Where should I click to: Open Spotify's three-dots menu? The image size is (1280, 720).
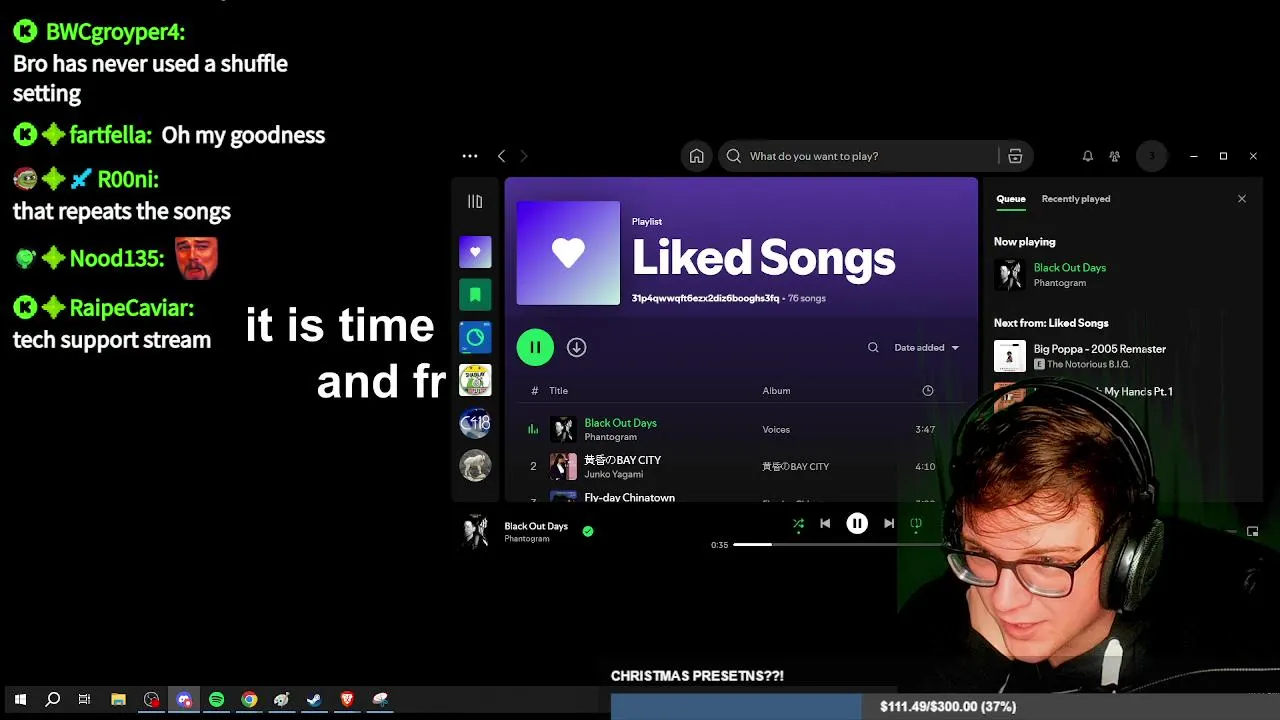pos(470,156)
